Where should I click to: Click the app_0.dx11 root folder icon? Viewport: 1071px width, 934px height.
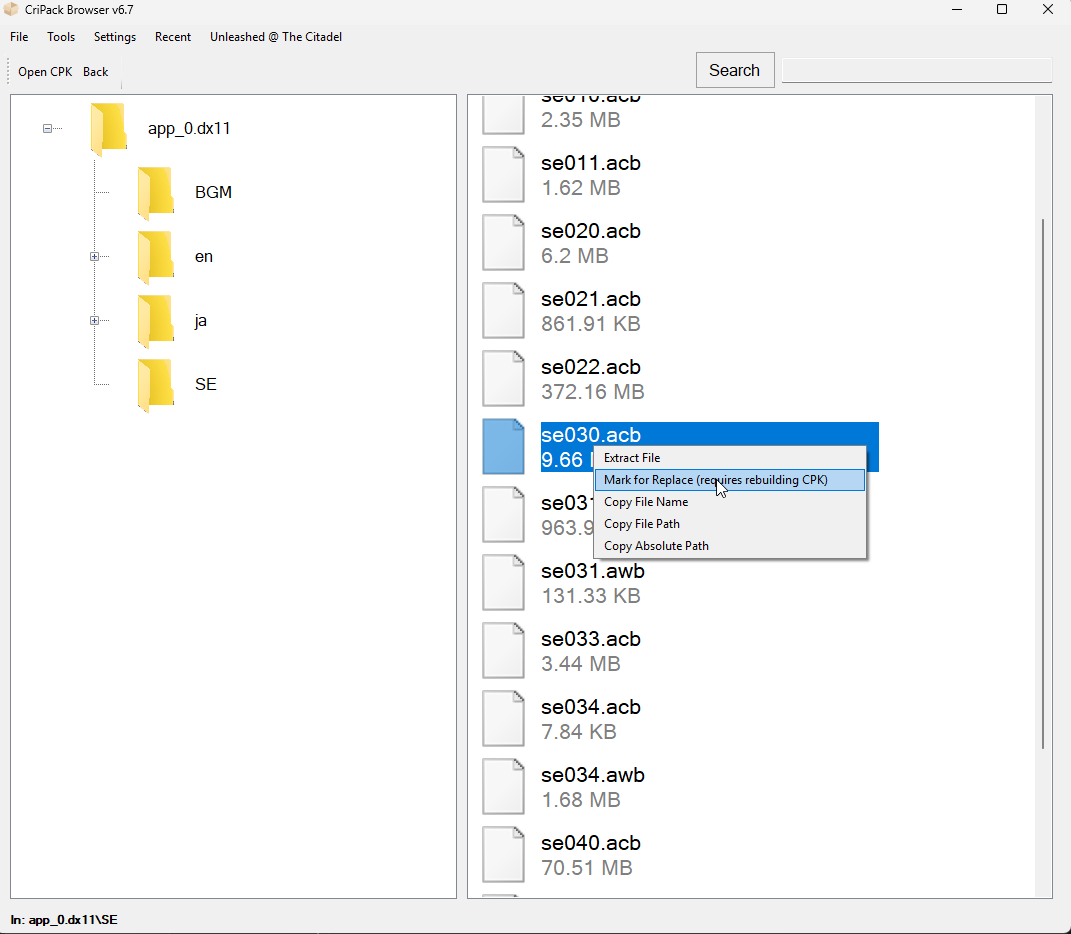pos(108,128)
